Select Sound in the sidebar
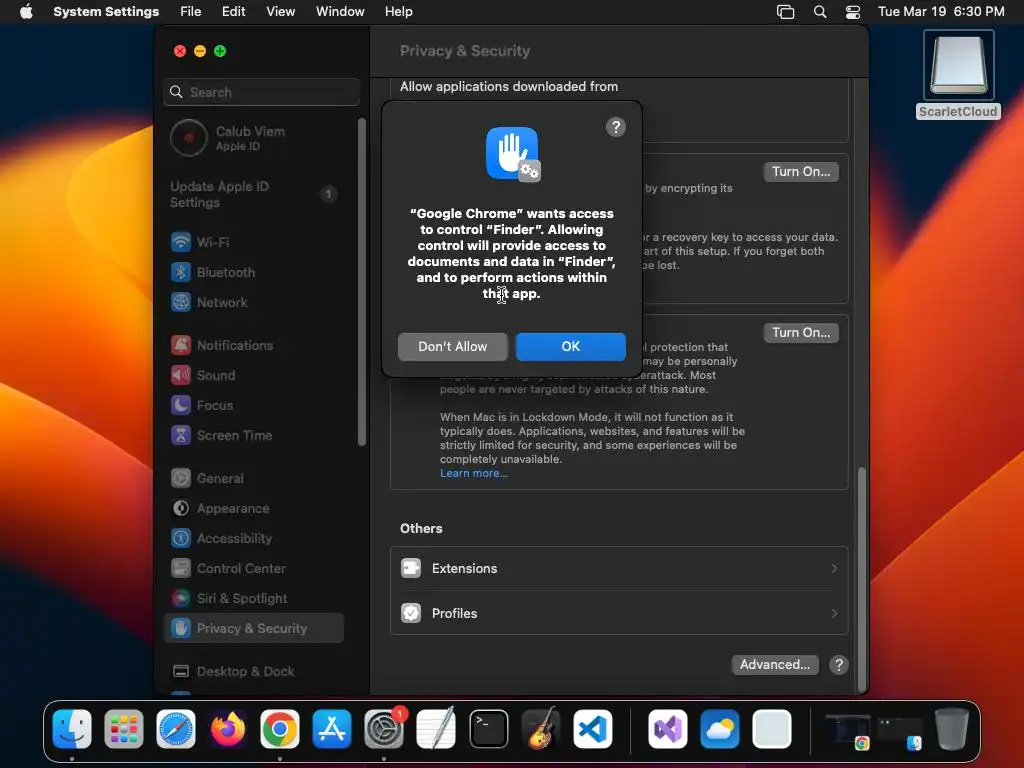The image size is (1024, 768). click(x=254, y=376)
